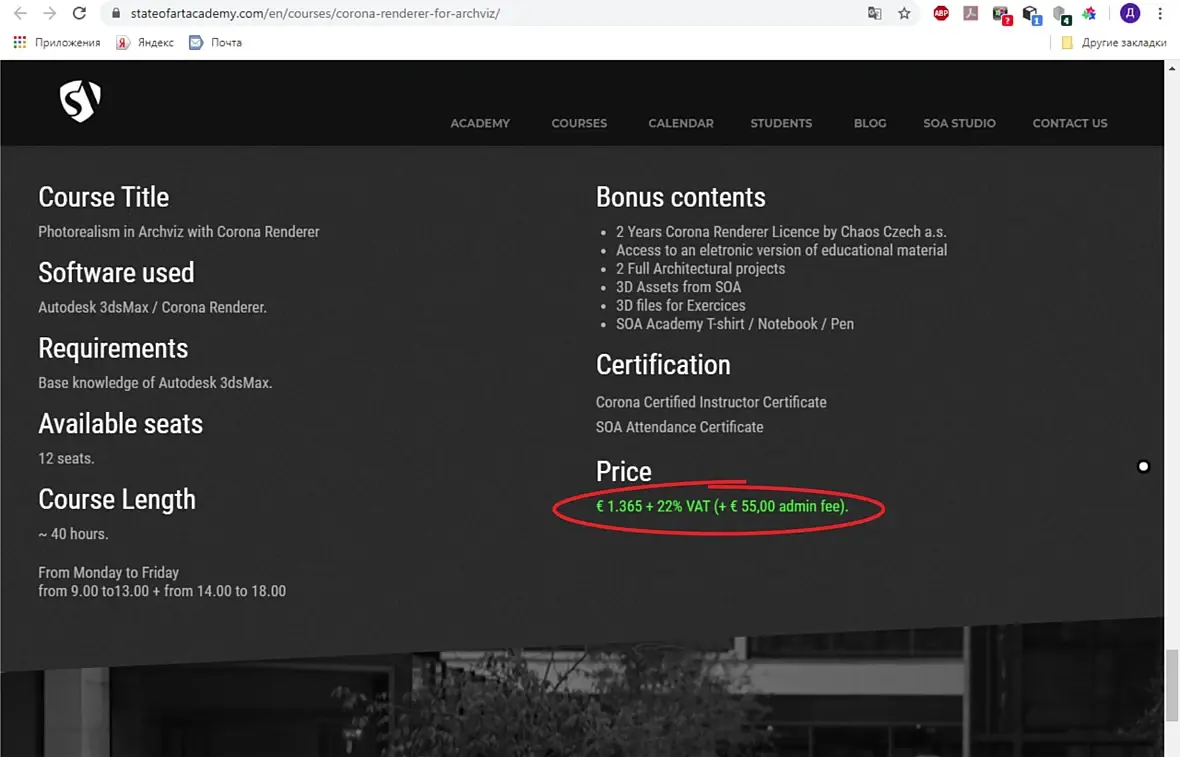Open the Приложения apps shortcut
The width and height of the screenshot is (1180, 757).
tap(56, 42)
